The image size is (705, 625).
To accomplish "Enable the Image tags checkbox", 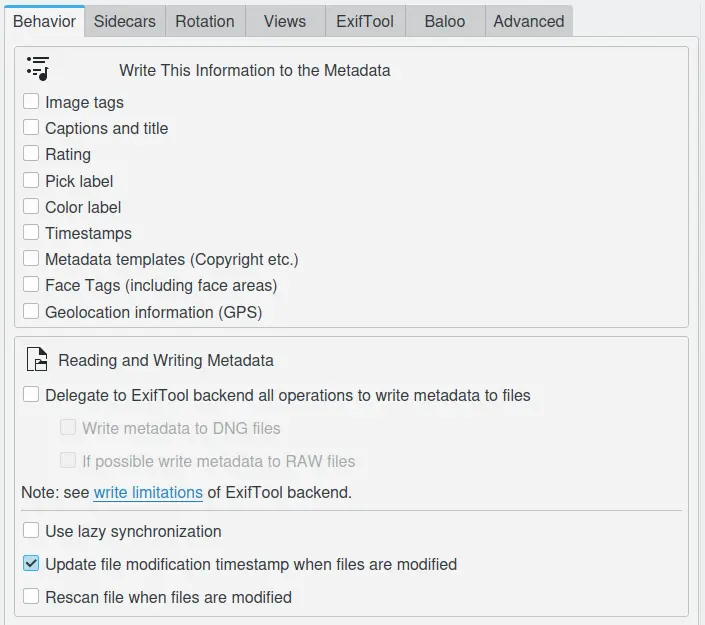I will tap(31, 102).
